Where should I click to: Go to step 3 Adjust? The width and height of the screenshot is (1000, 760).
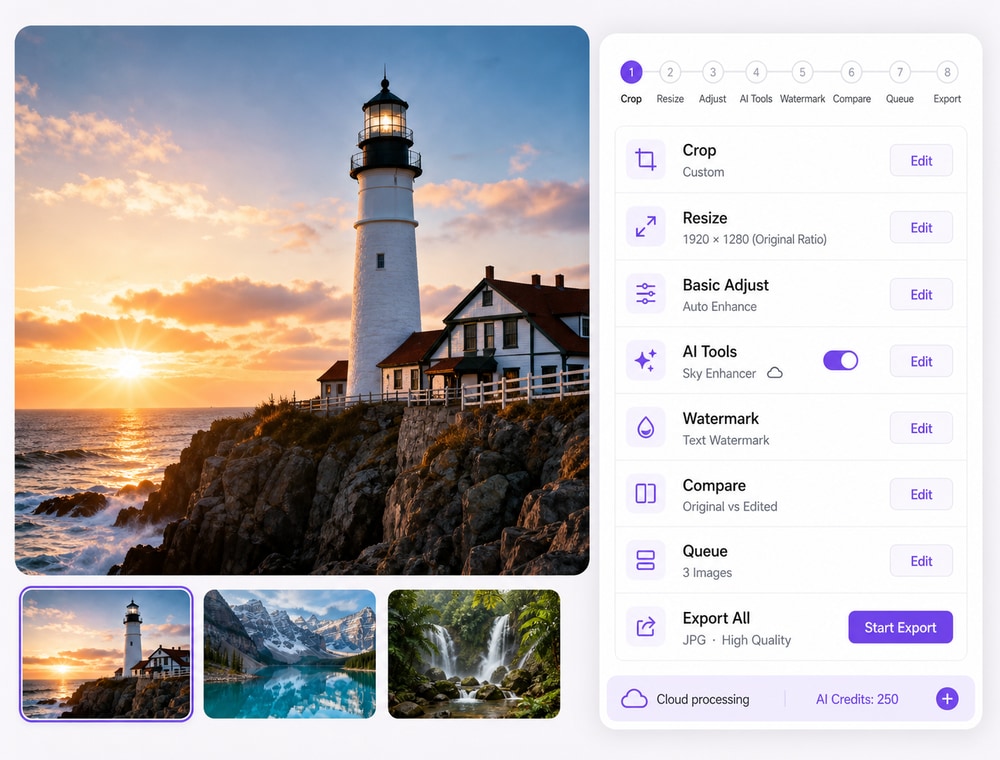(713, 72)
